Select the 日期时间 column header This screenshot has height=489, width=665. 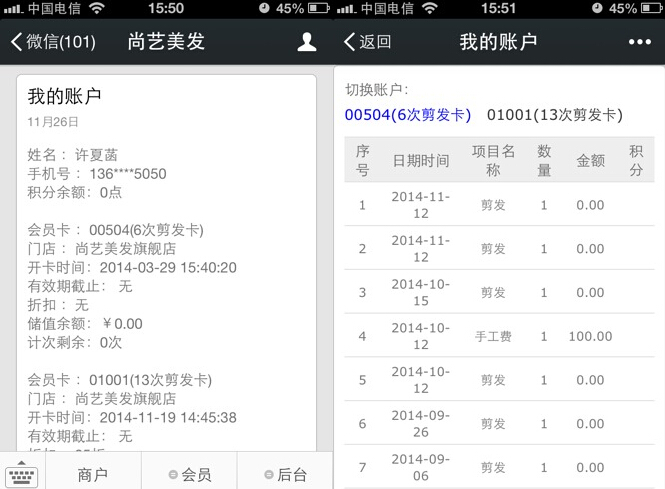tap(421, 160)
